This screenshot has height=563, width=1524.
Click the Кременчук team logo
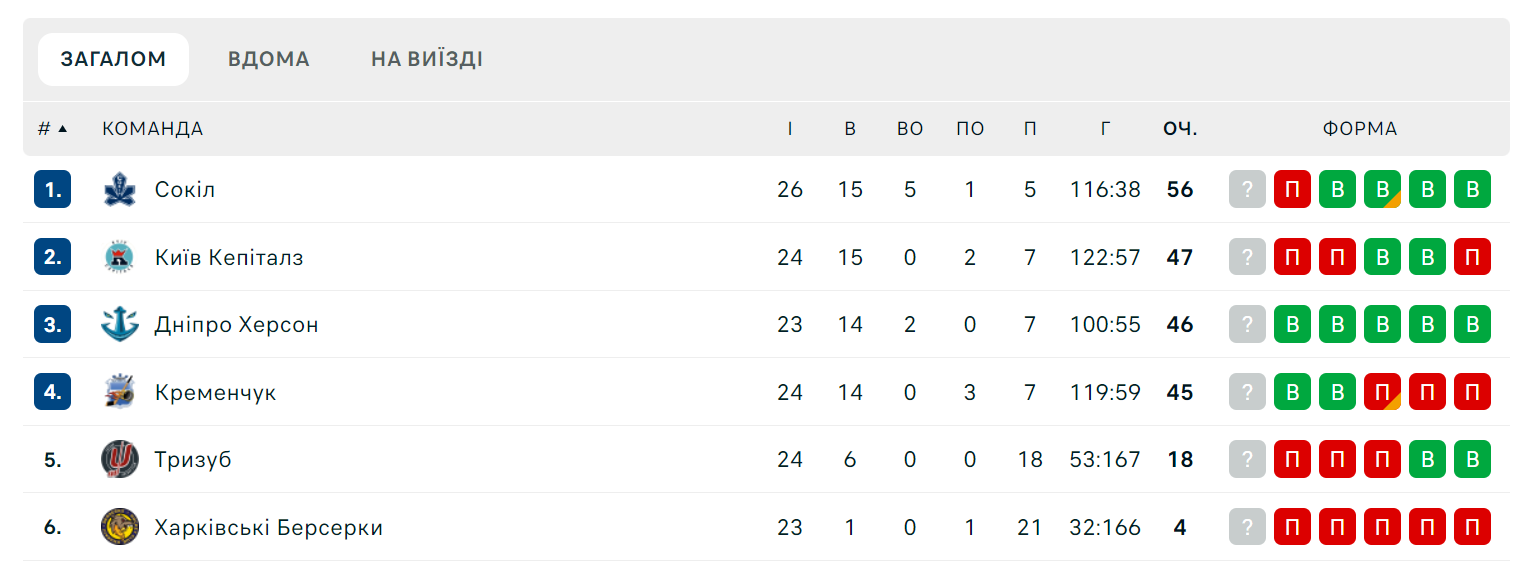click(x=120, y=392)
